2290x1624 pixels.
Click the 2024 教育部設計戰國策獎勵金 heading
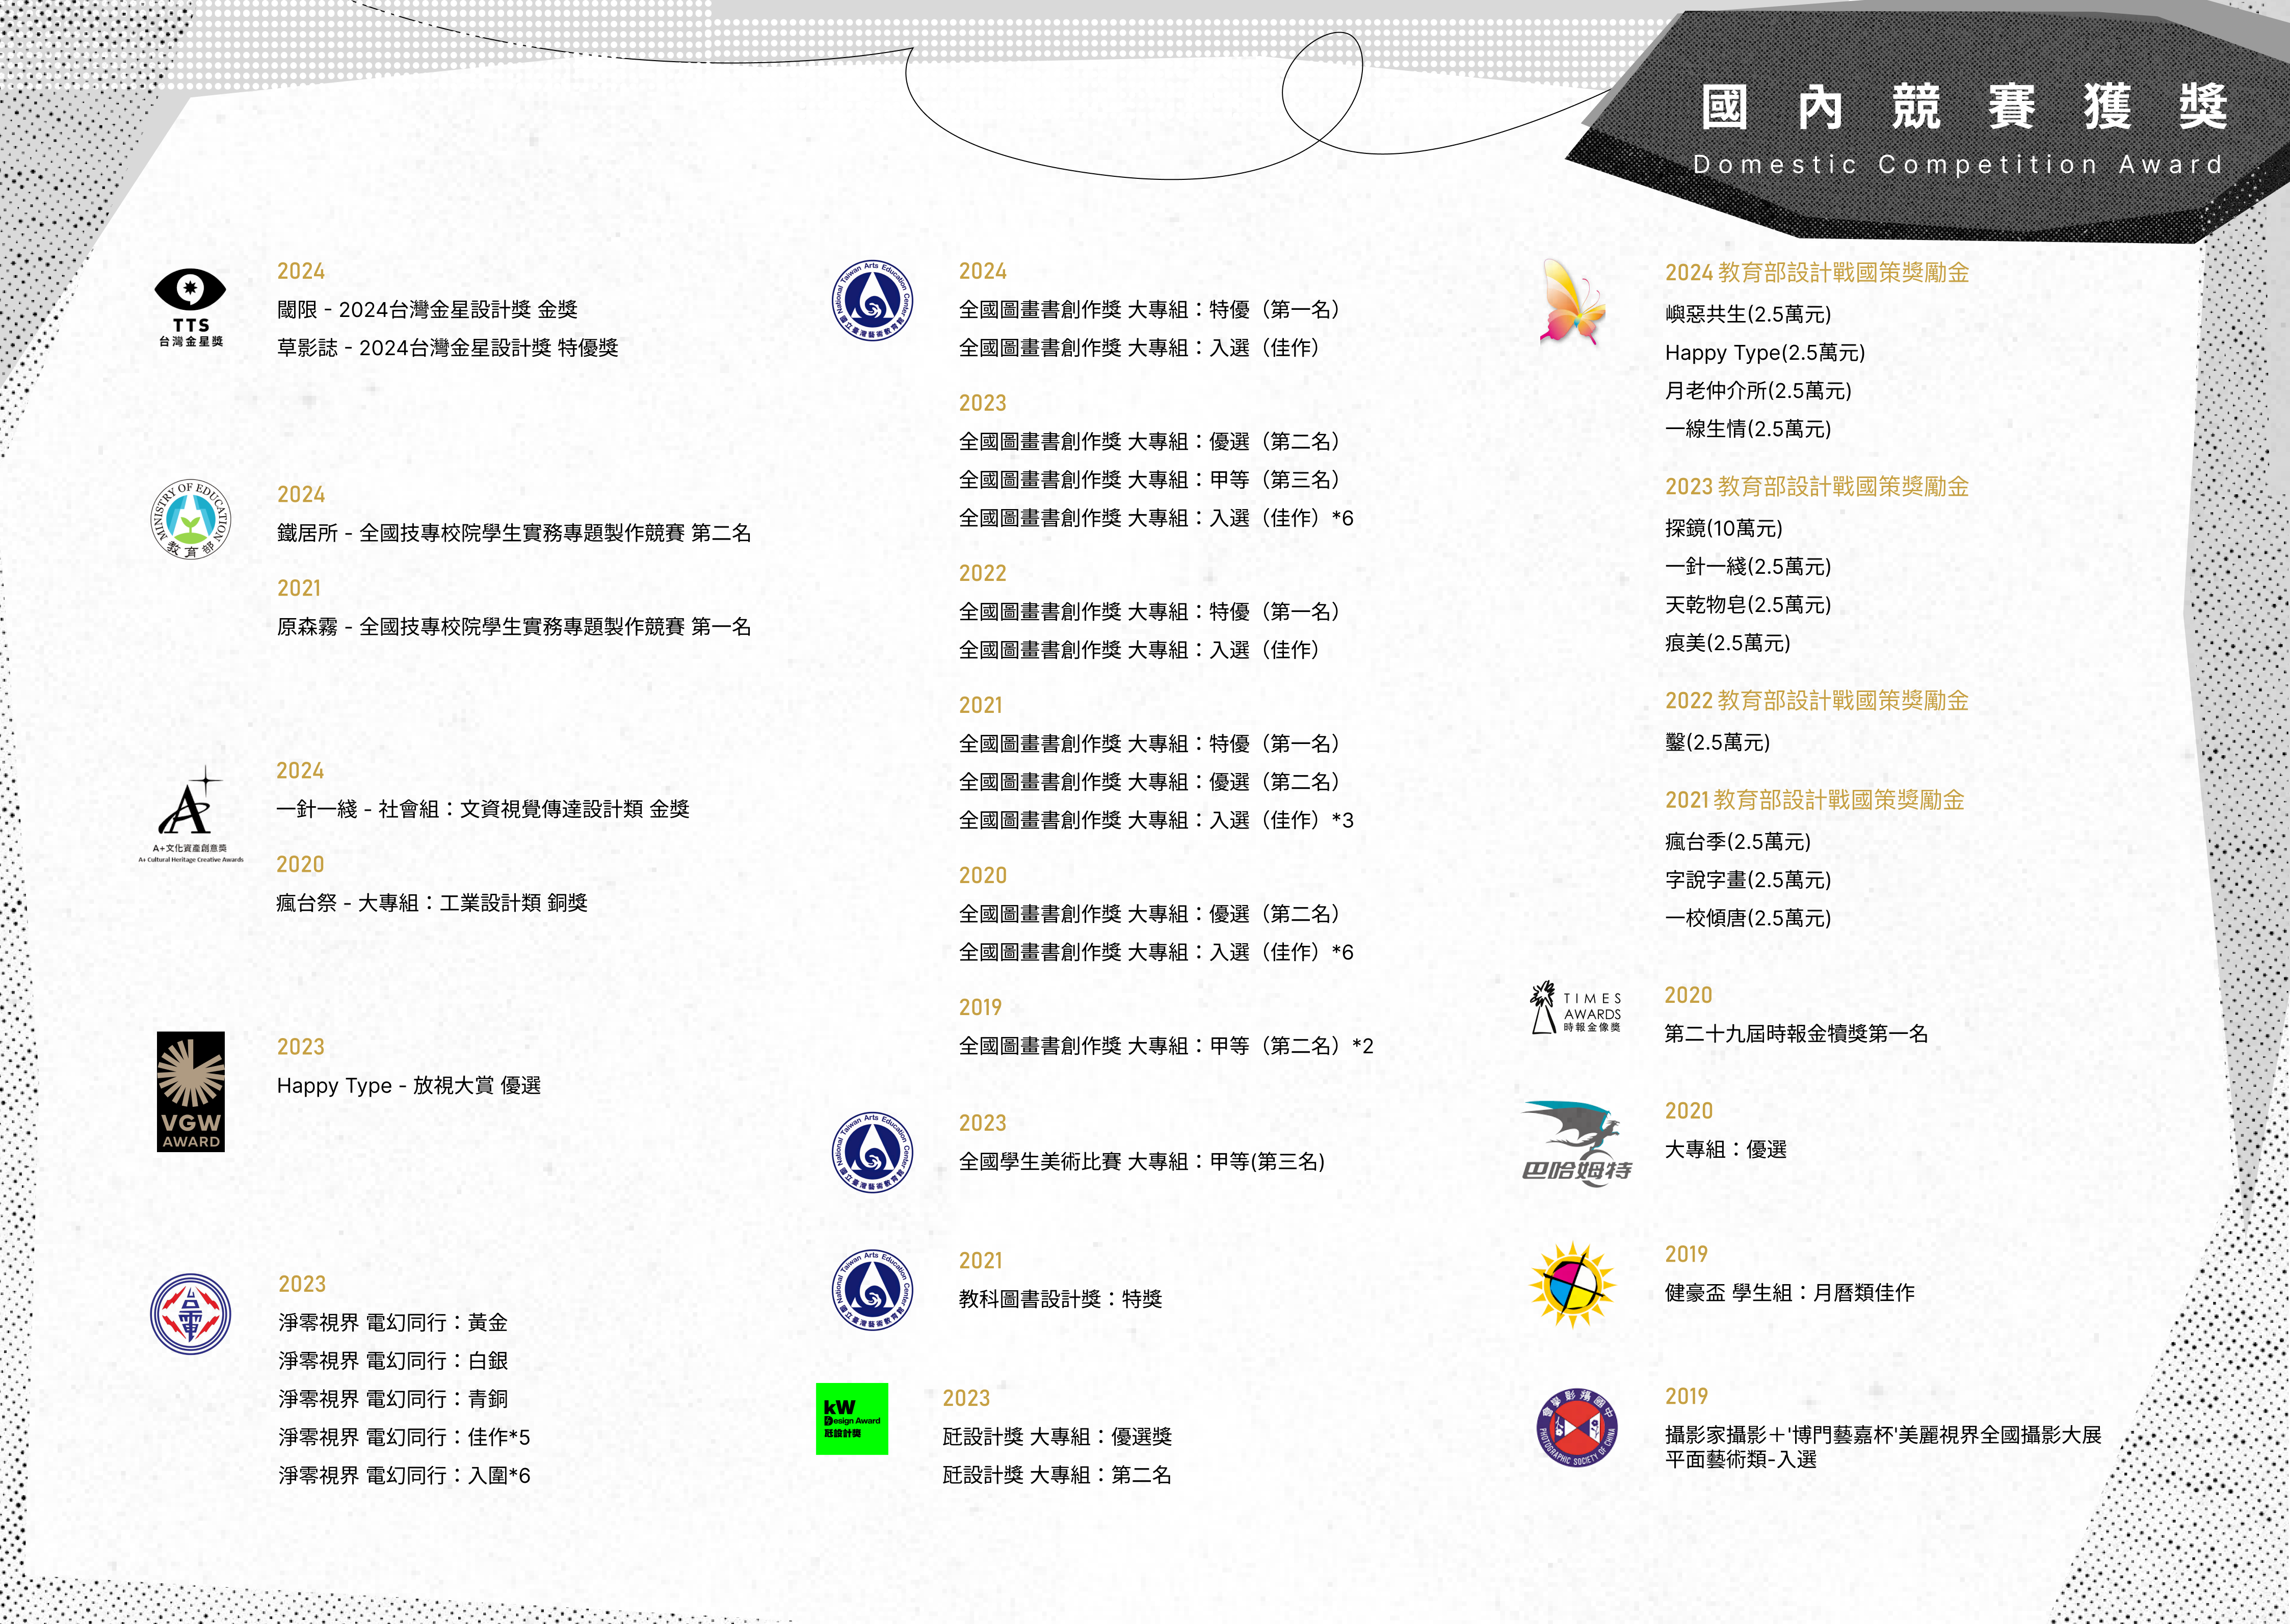[x=1816, y=272]
